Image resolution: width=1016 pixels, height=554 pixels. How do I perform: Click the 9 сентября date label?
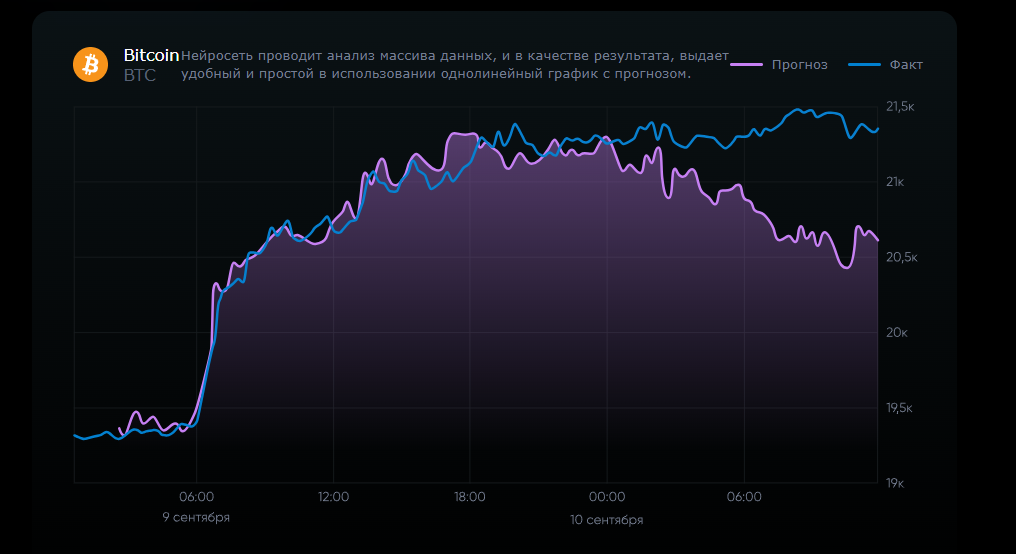[x=196, y=517]
